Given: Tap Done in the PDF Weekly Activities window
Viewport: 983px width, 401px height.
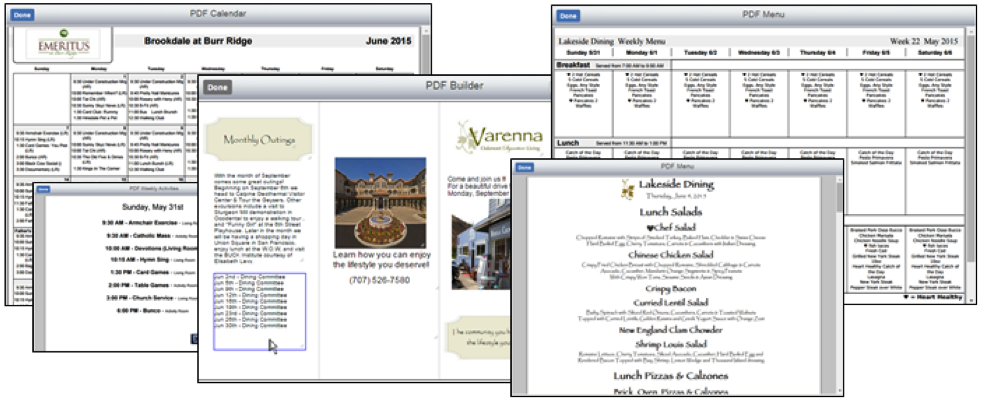Looking at the screenshot, I should pos(43,188).
